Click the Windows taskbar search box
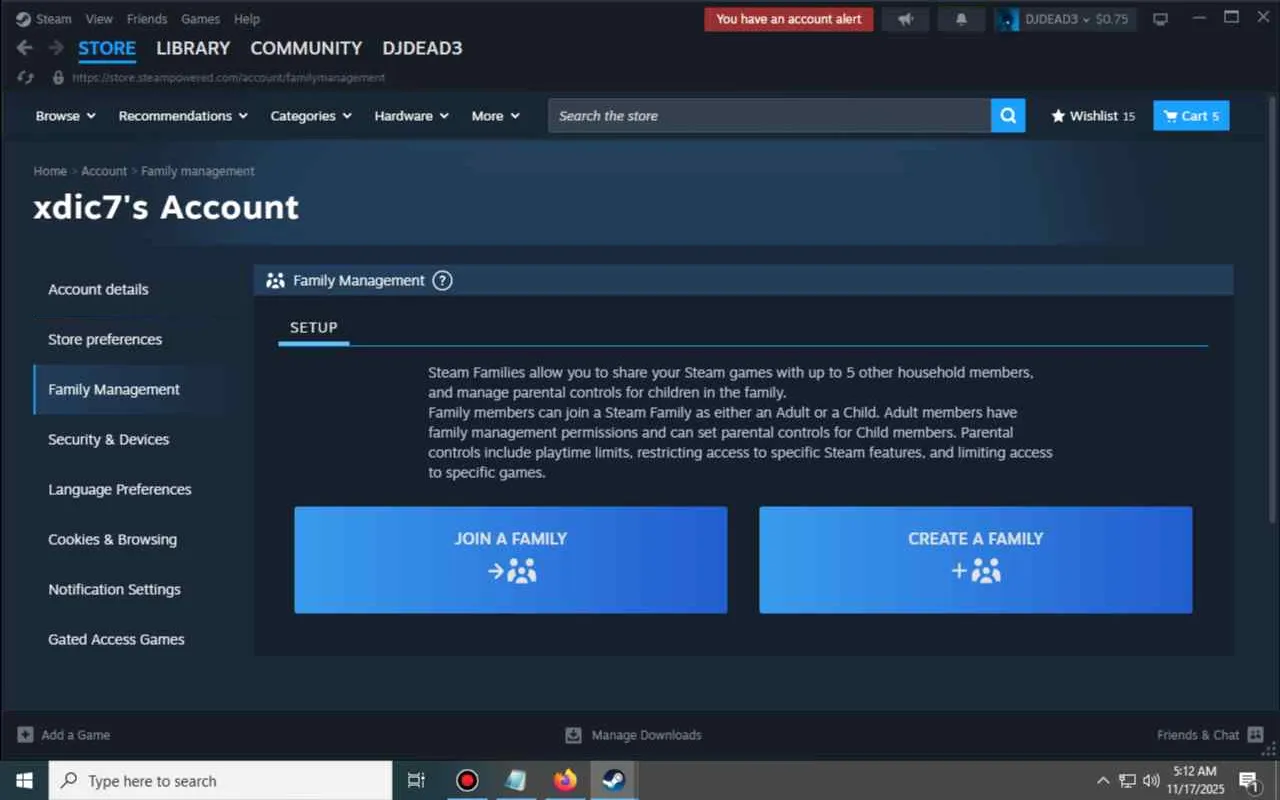 click(x=220, y=781)
